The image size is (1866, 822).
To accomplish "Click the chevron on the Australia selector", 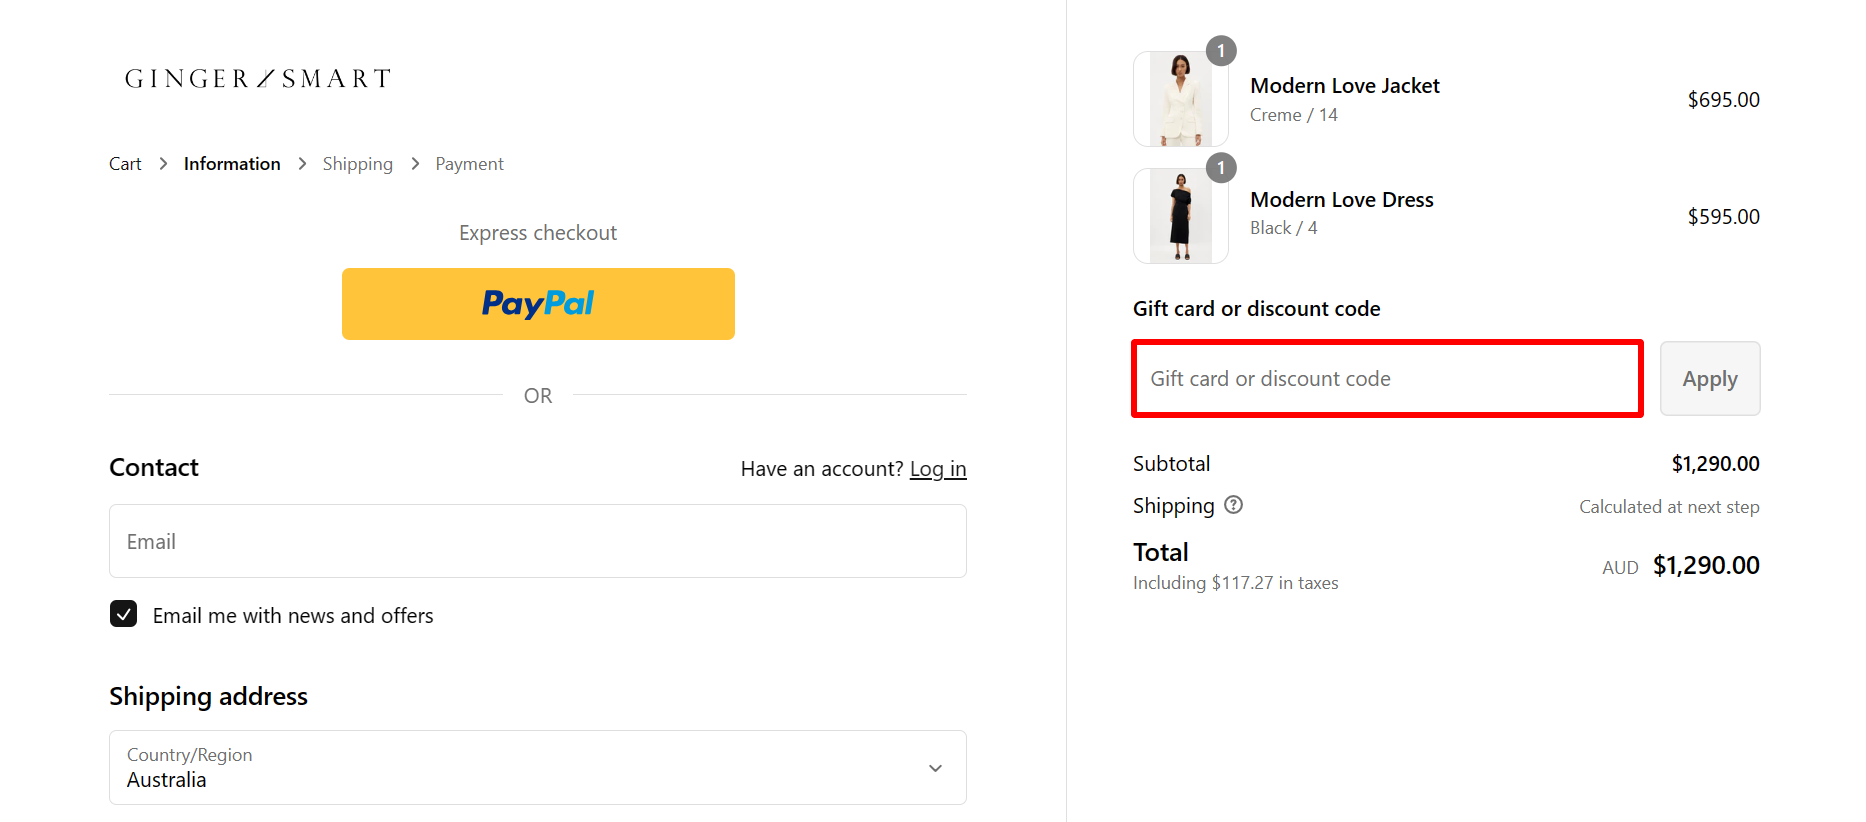I will (936, 768).
